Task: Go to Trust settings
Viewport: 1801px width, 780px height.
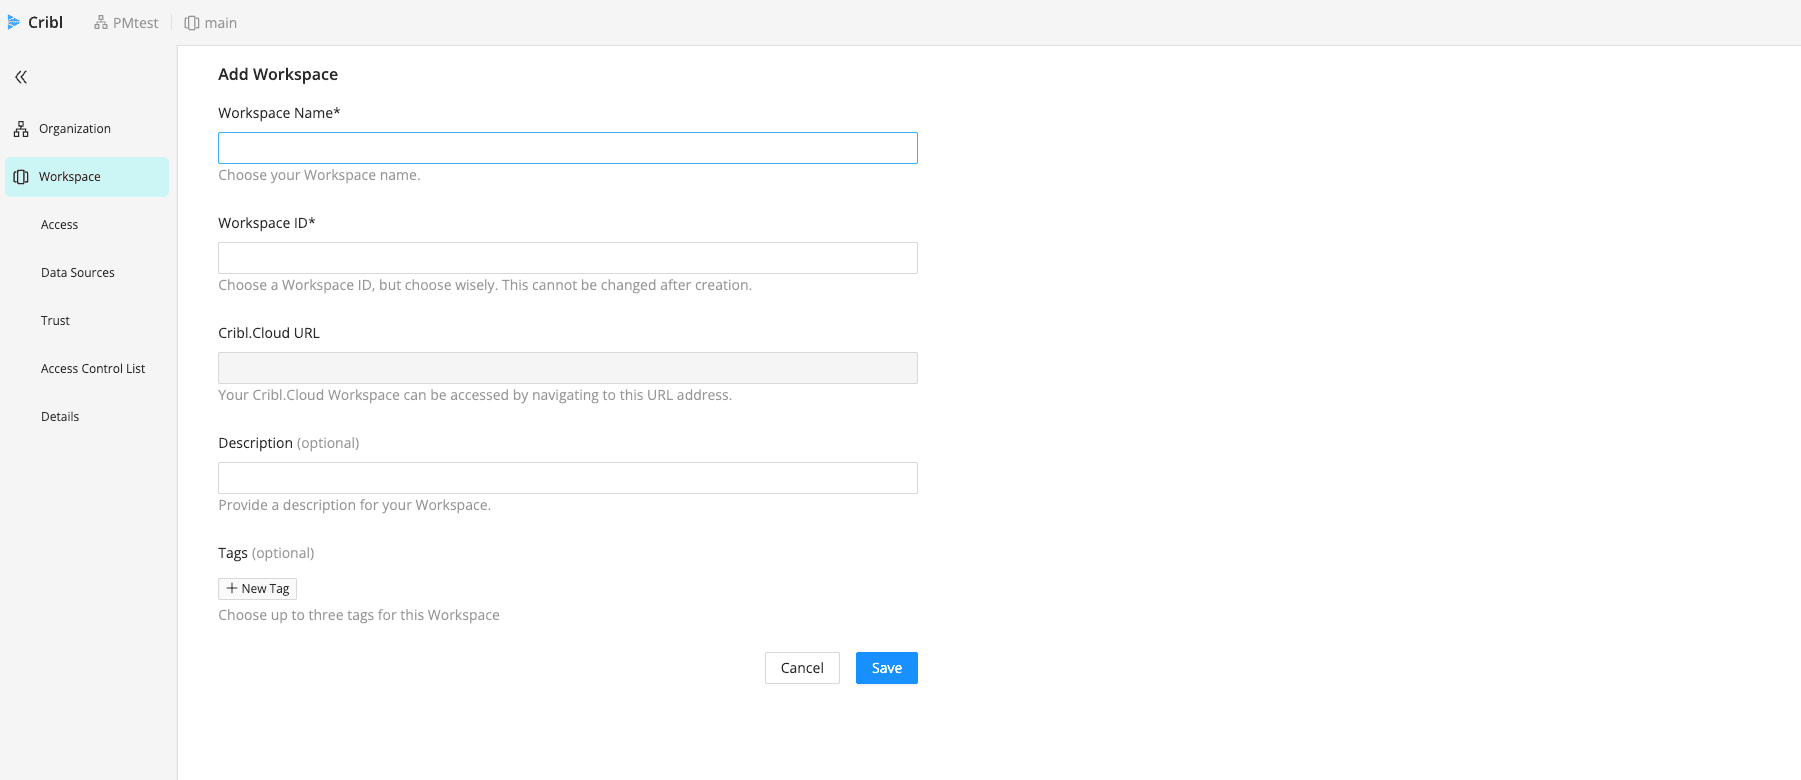Action: tap(56, 321)
